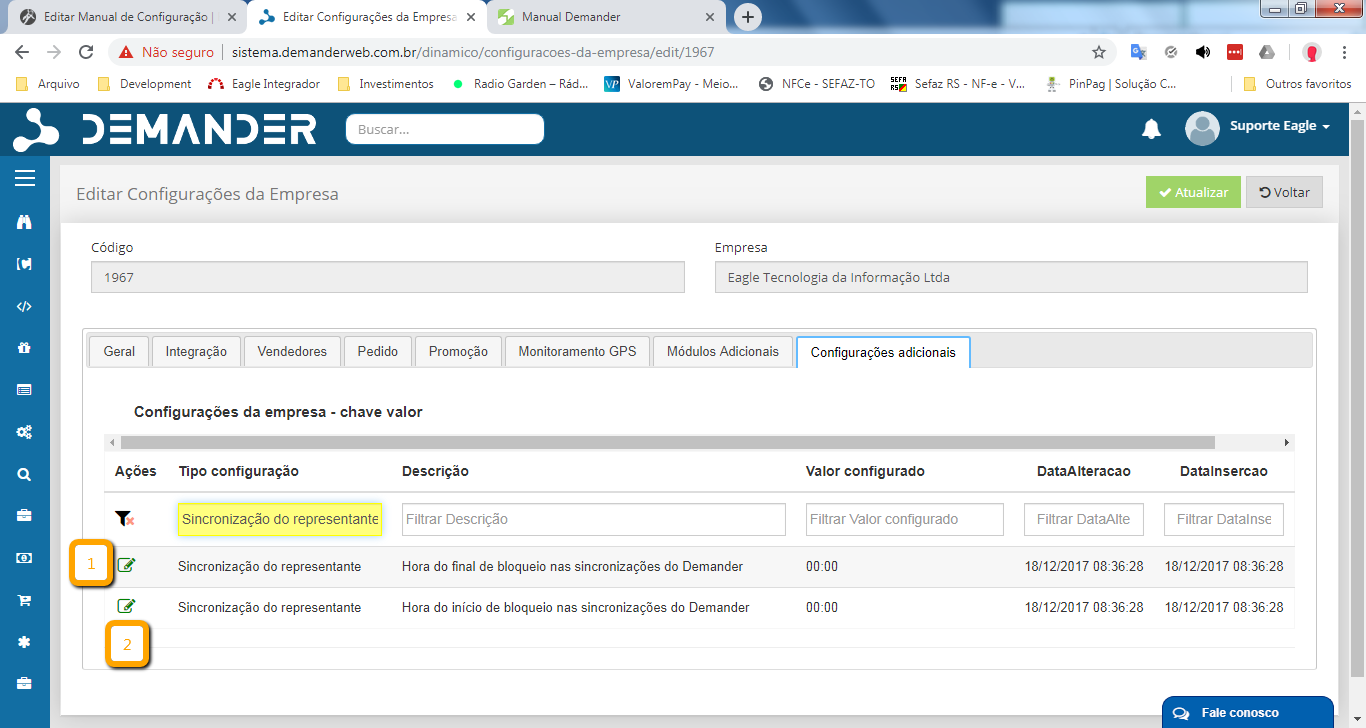Click the Voltar button

click(x=1284, y=192)
